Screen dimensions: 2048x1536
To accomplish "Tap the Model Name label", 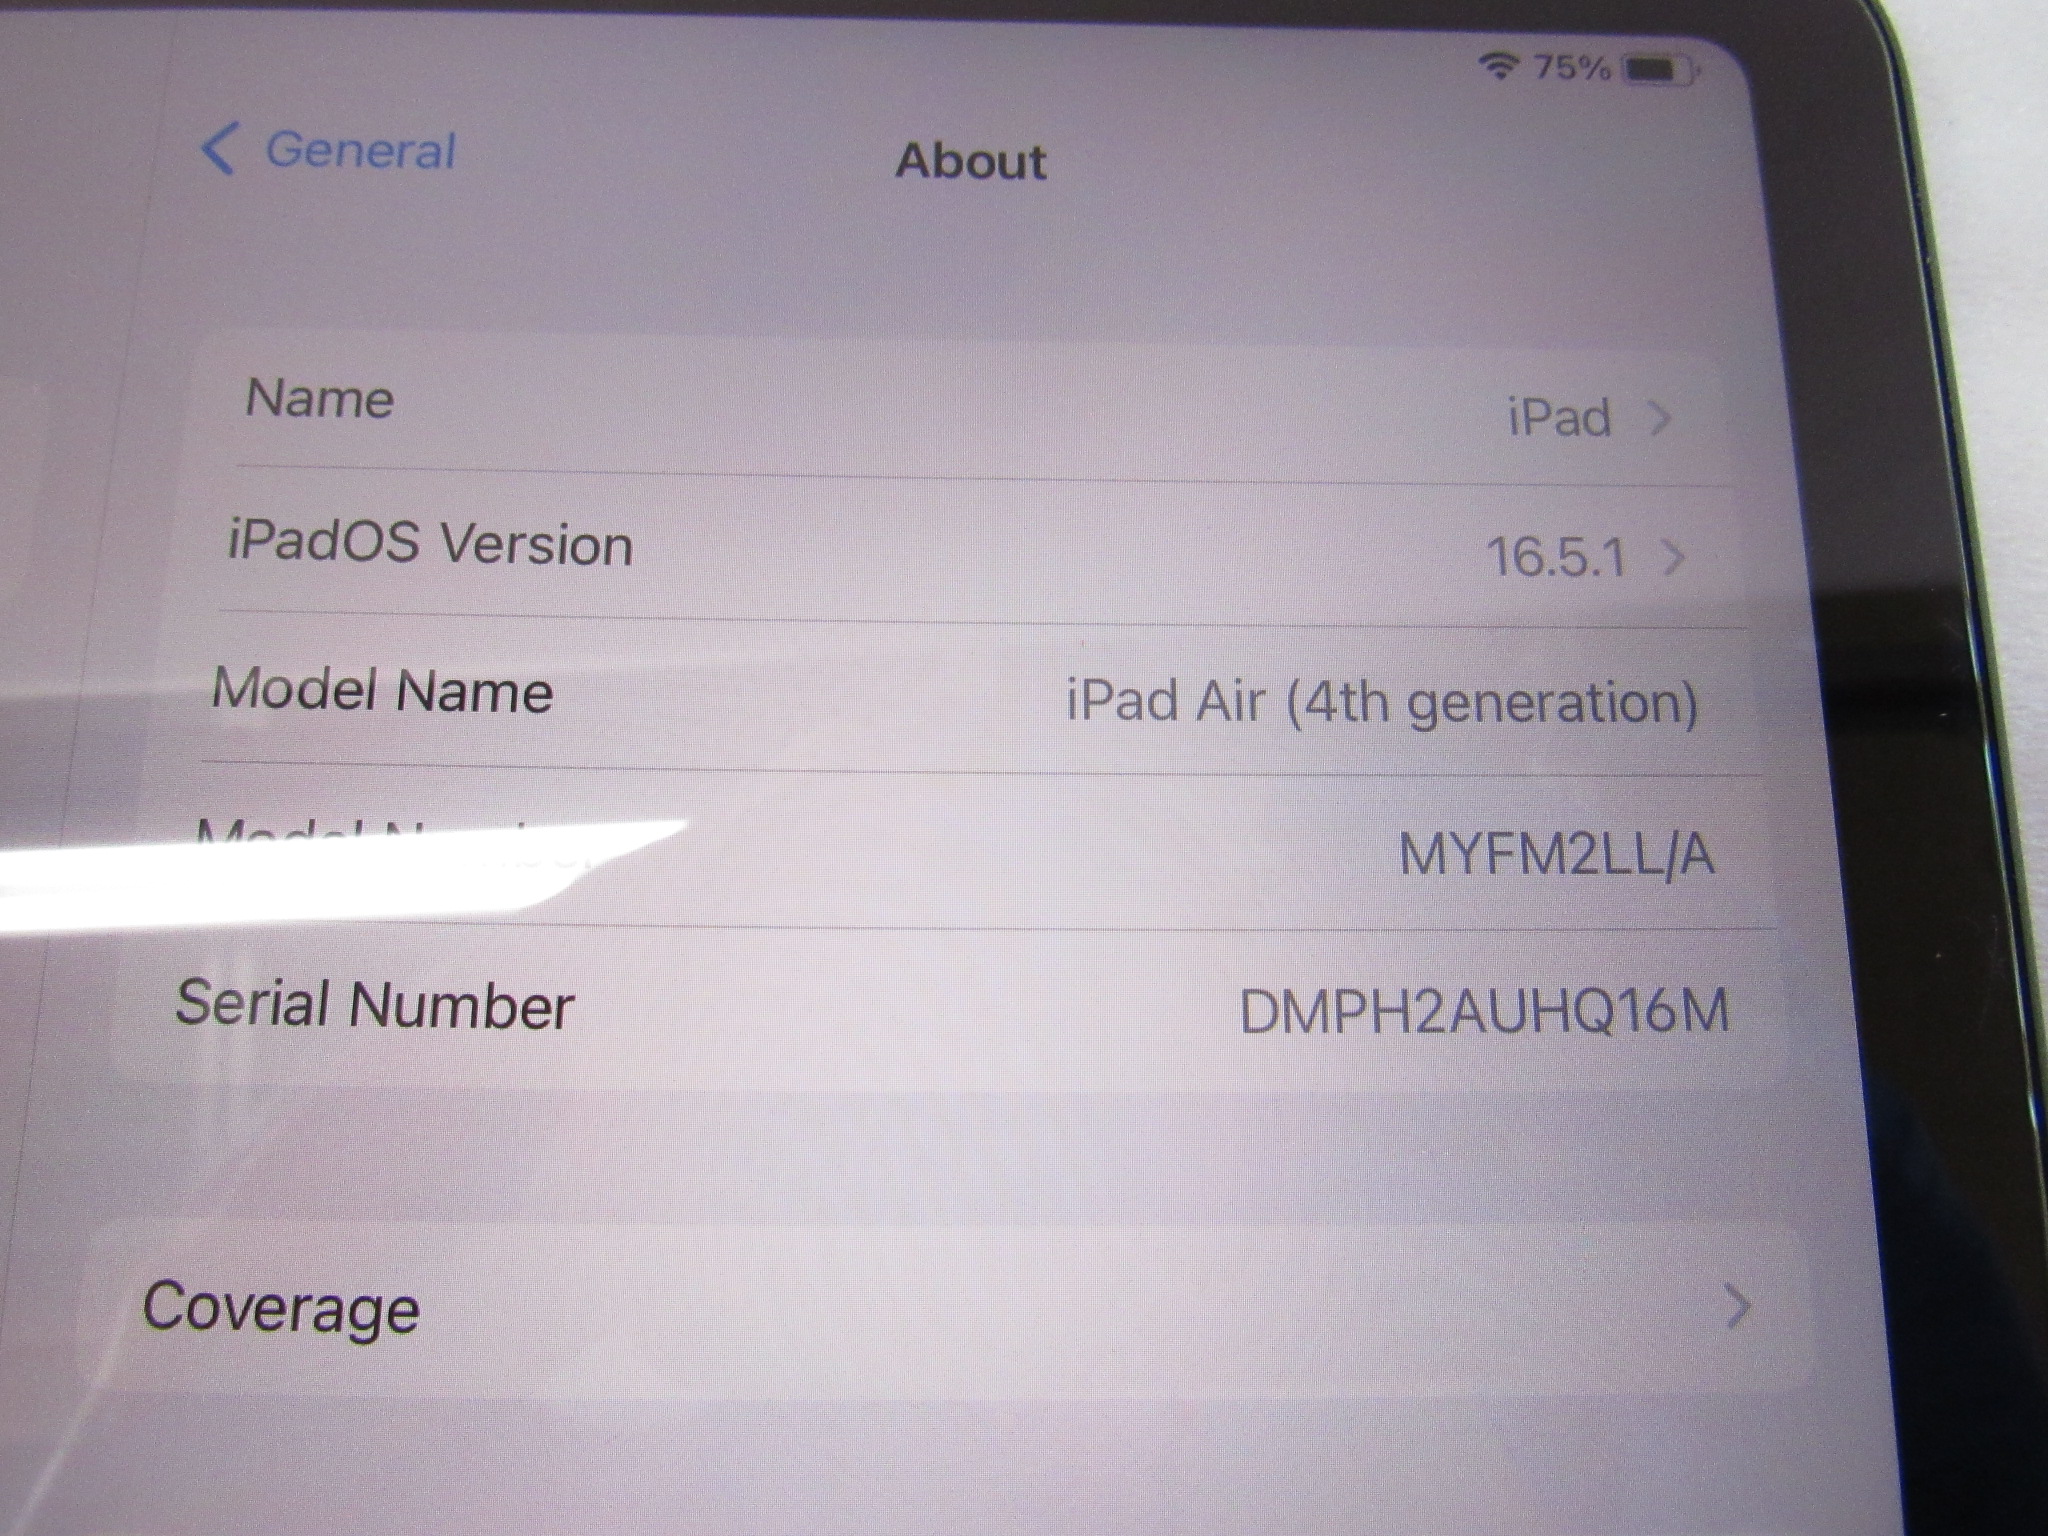I will tap(382, 690).
